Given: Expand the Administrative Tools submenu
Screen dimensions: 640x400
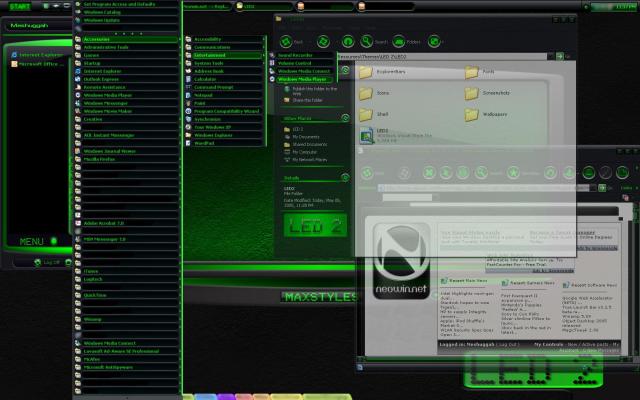Looking at the screenshot, I should [127, 47].
